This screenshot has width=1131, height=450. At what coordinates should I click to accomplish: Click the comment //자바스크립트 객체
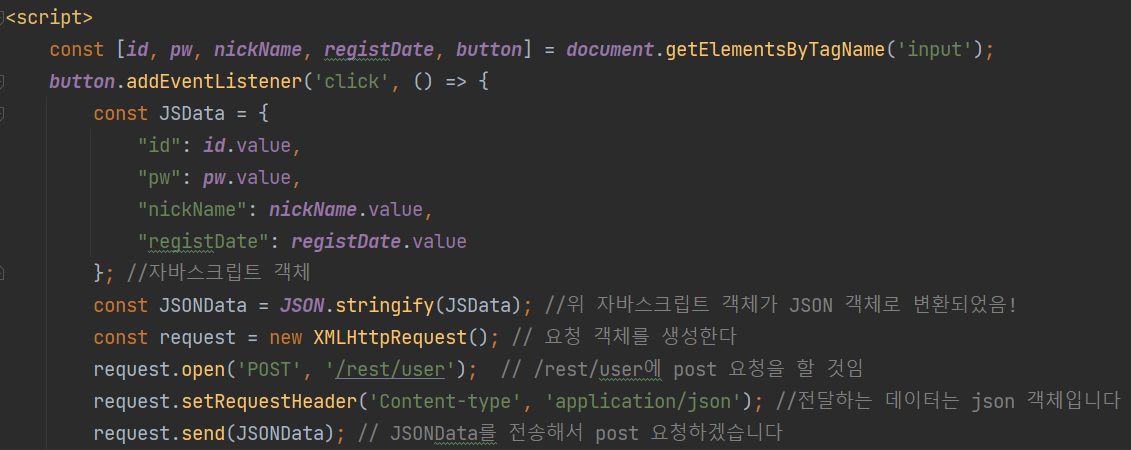point(219,273)
